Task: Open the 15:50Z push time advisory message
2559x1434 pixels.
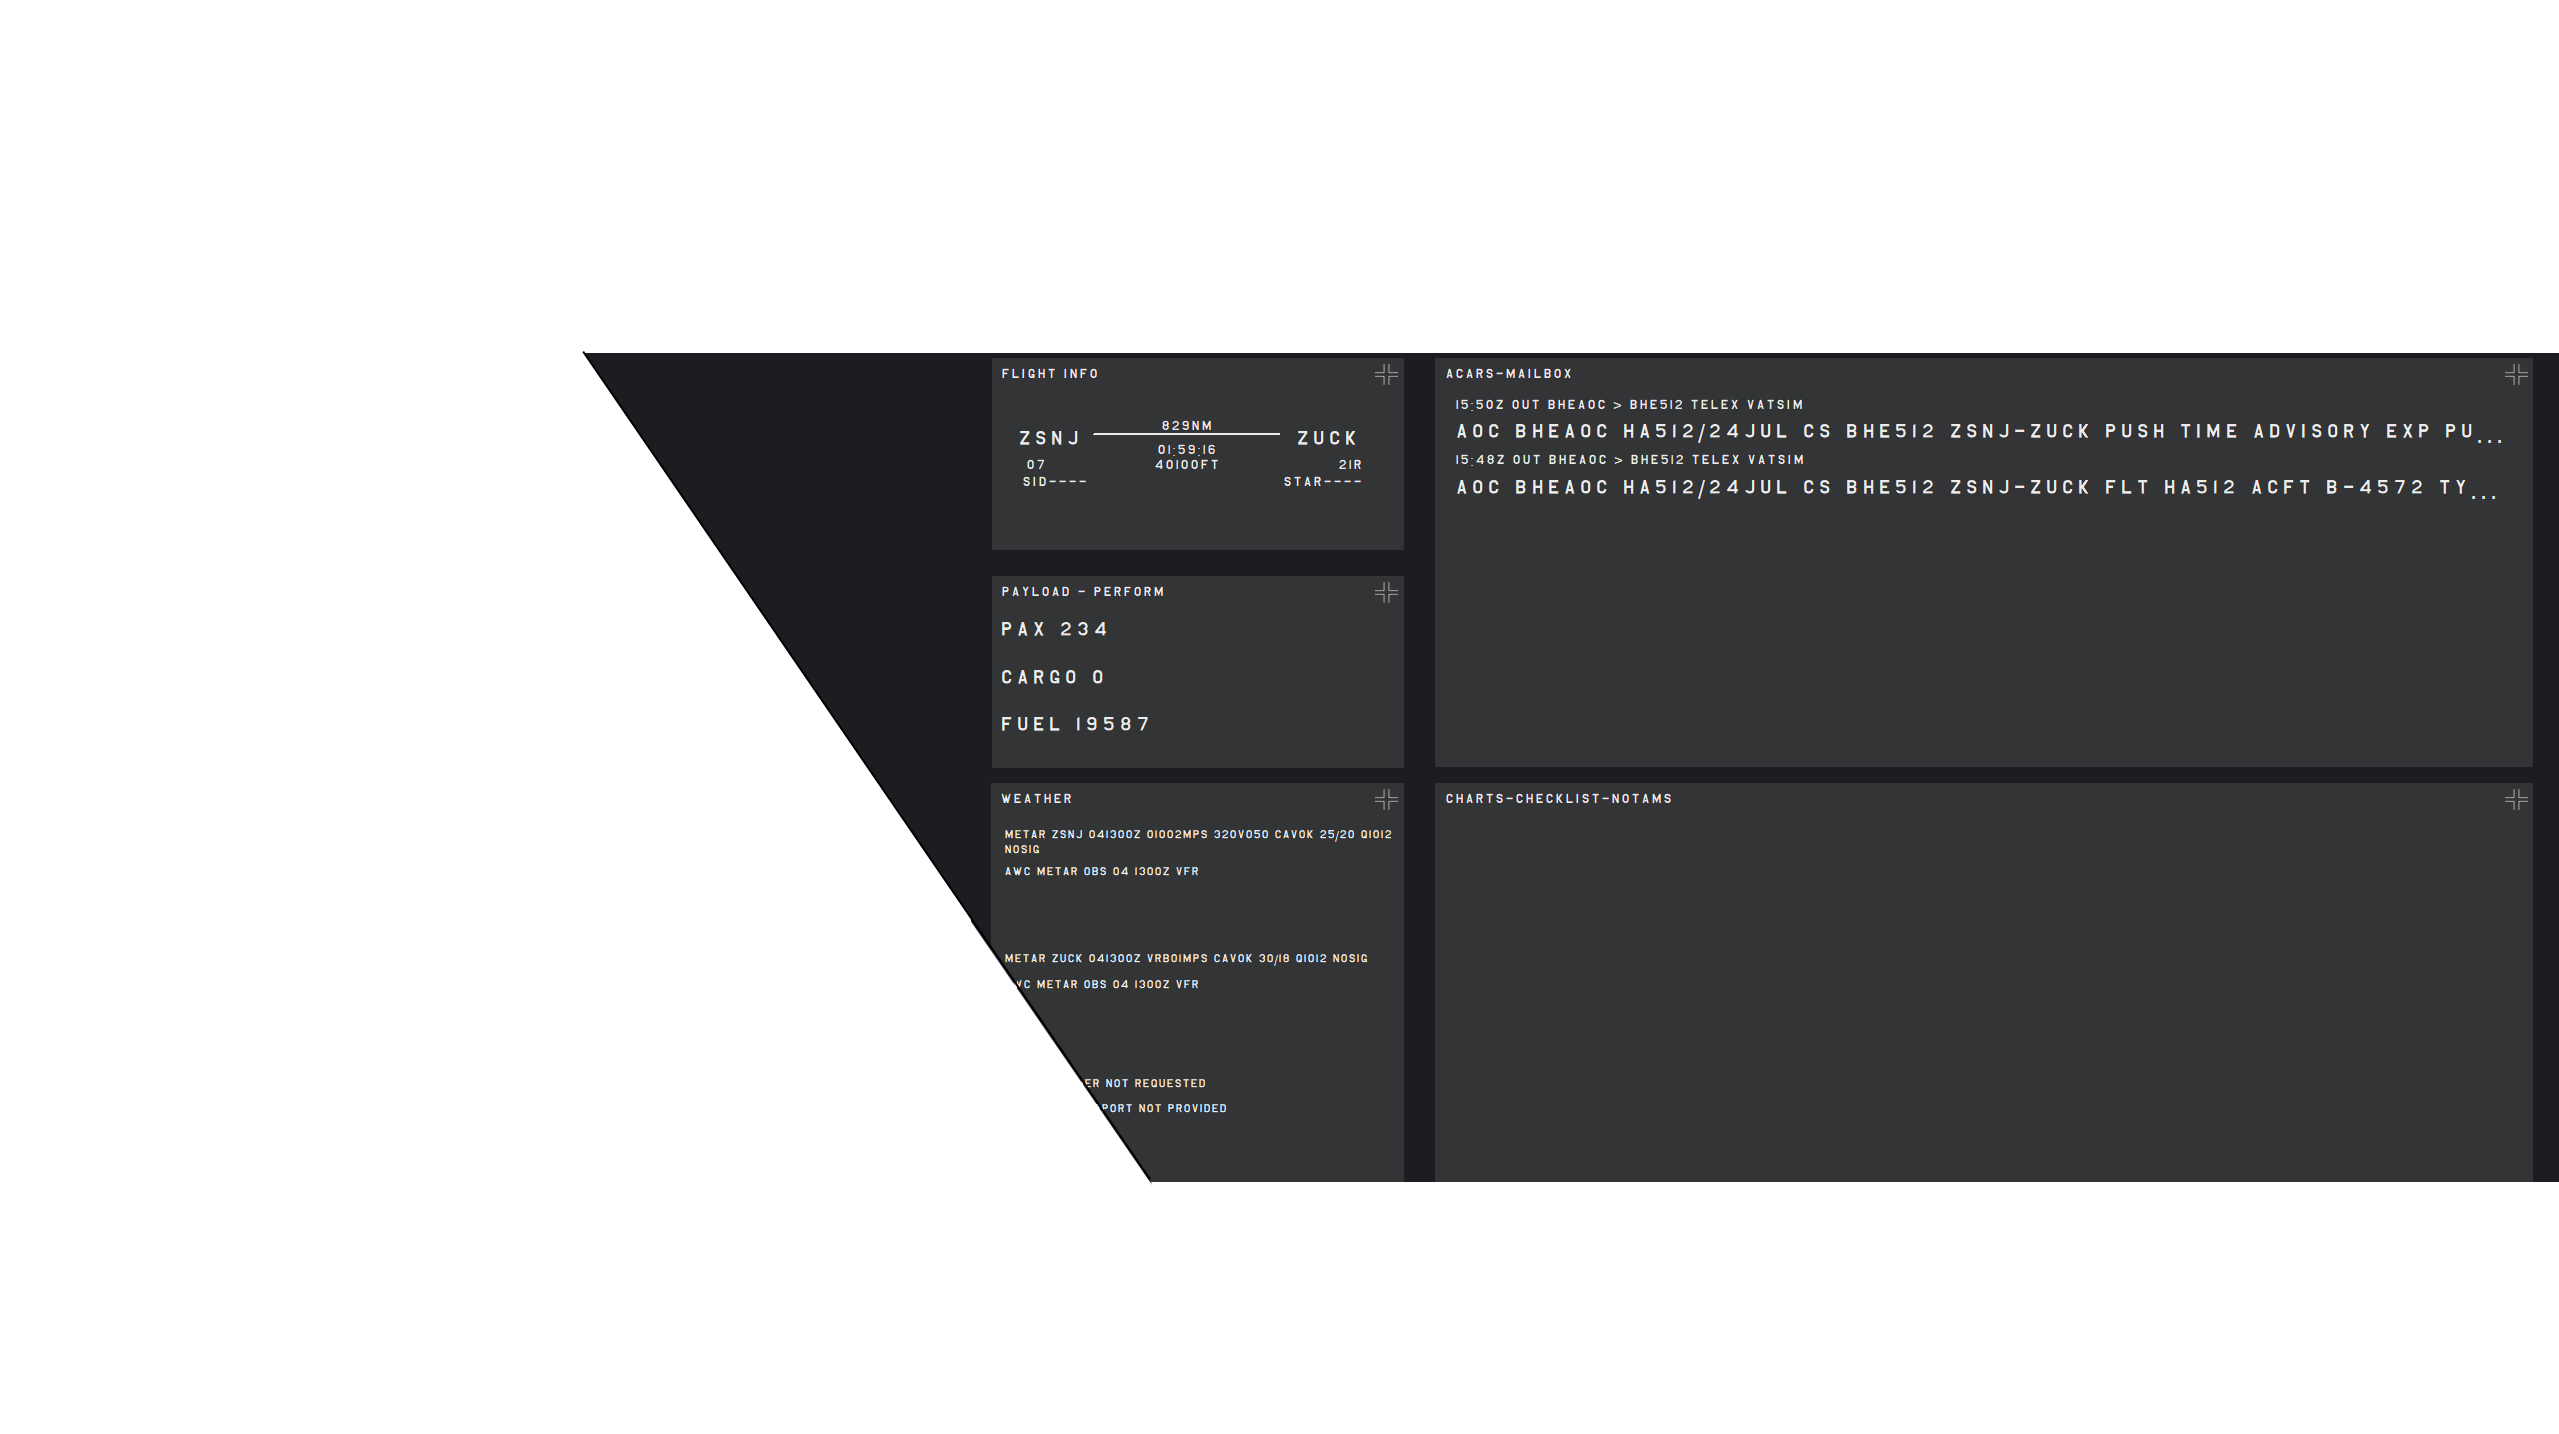Action: [1979, 432]
